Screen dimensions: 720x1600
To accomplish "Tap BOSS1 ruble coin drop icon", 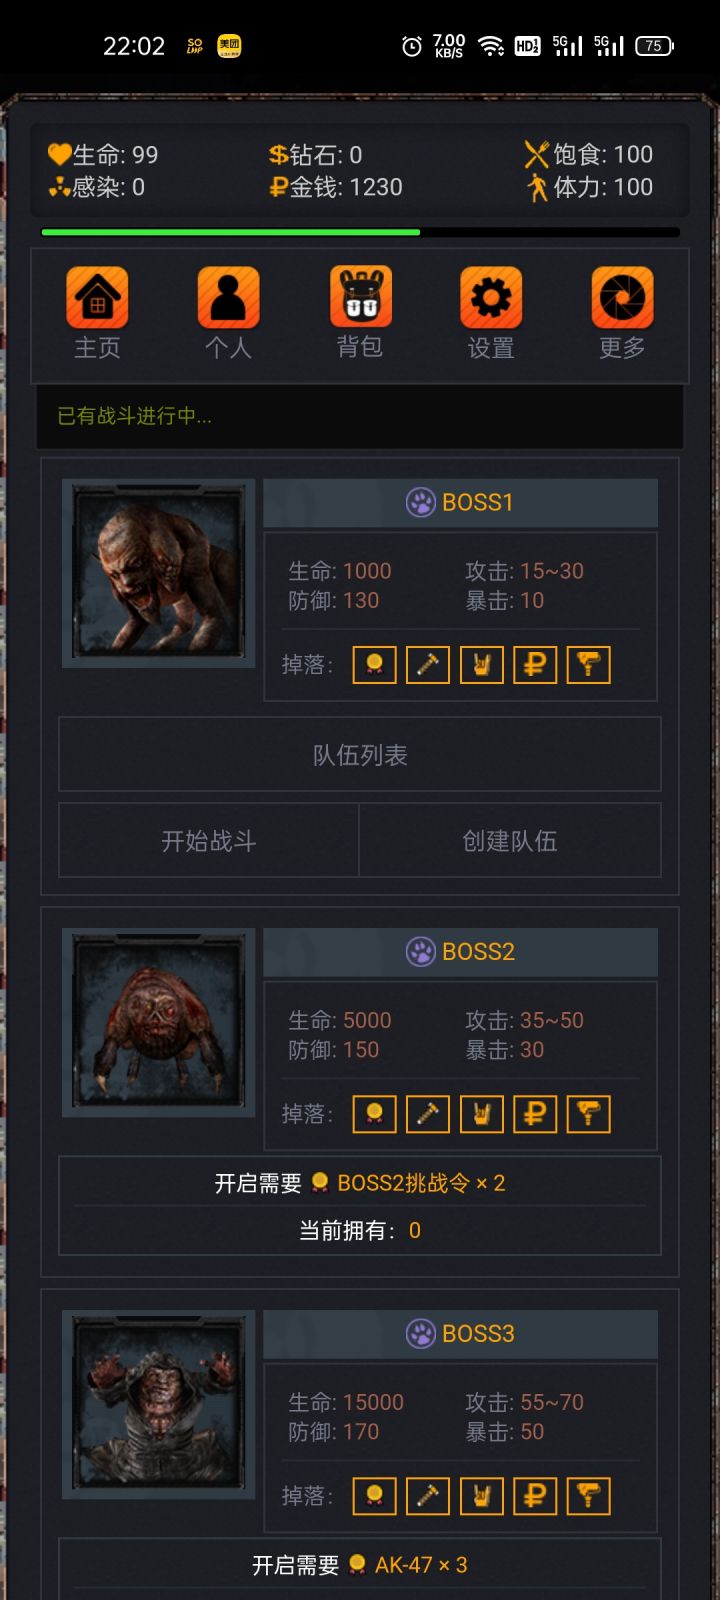I will tap(535, 665).
